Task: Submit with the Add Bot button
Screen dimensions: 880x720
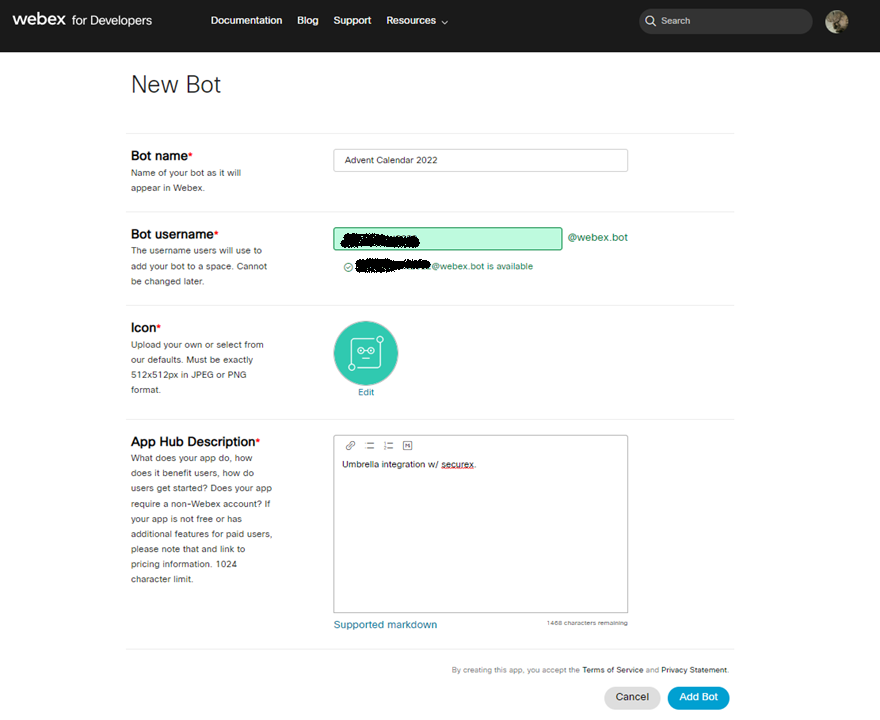Action: pos(698,697)
